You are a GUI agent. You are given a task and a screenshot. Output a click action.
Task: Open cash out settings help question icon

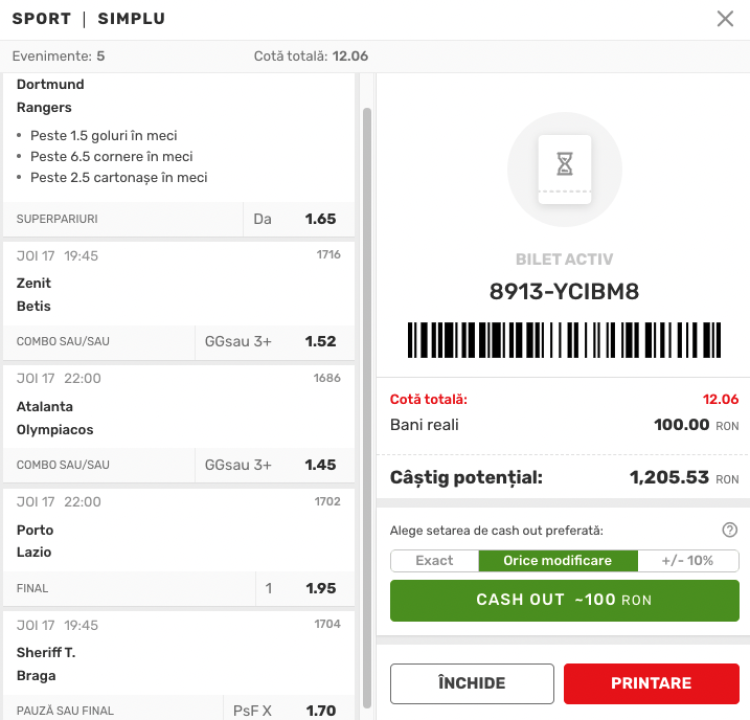coord(729,530)
